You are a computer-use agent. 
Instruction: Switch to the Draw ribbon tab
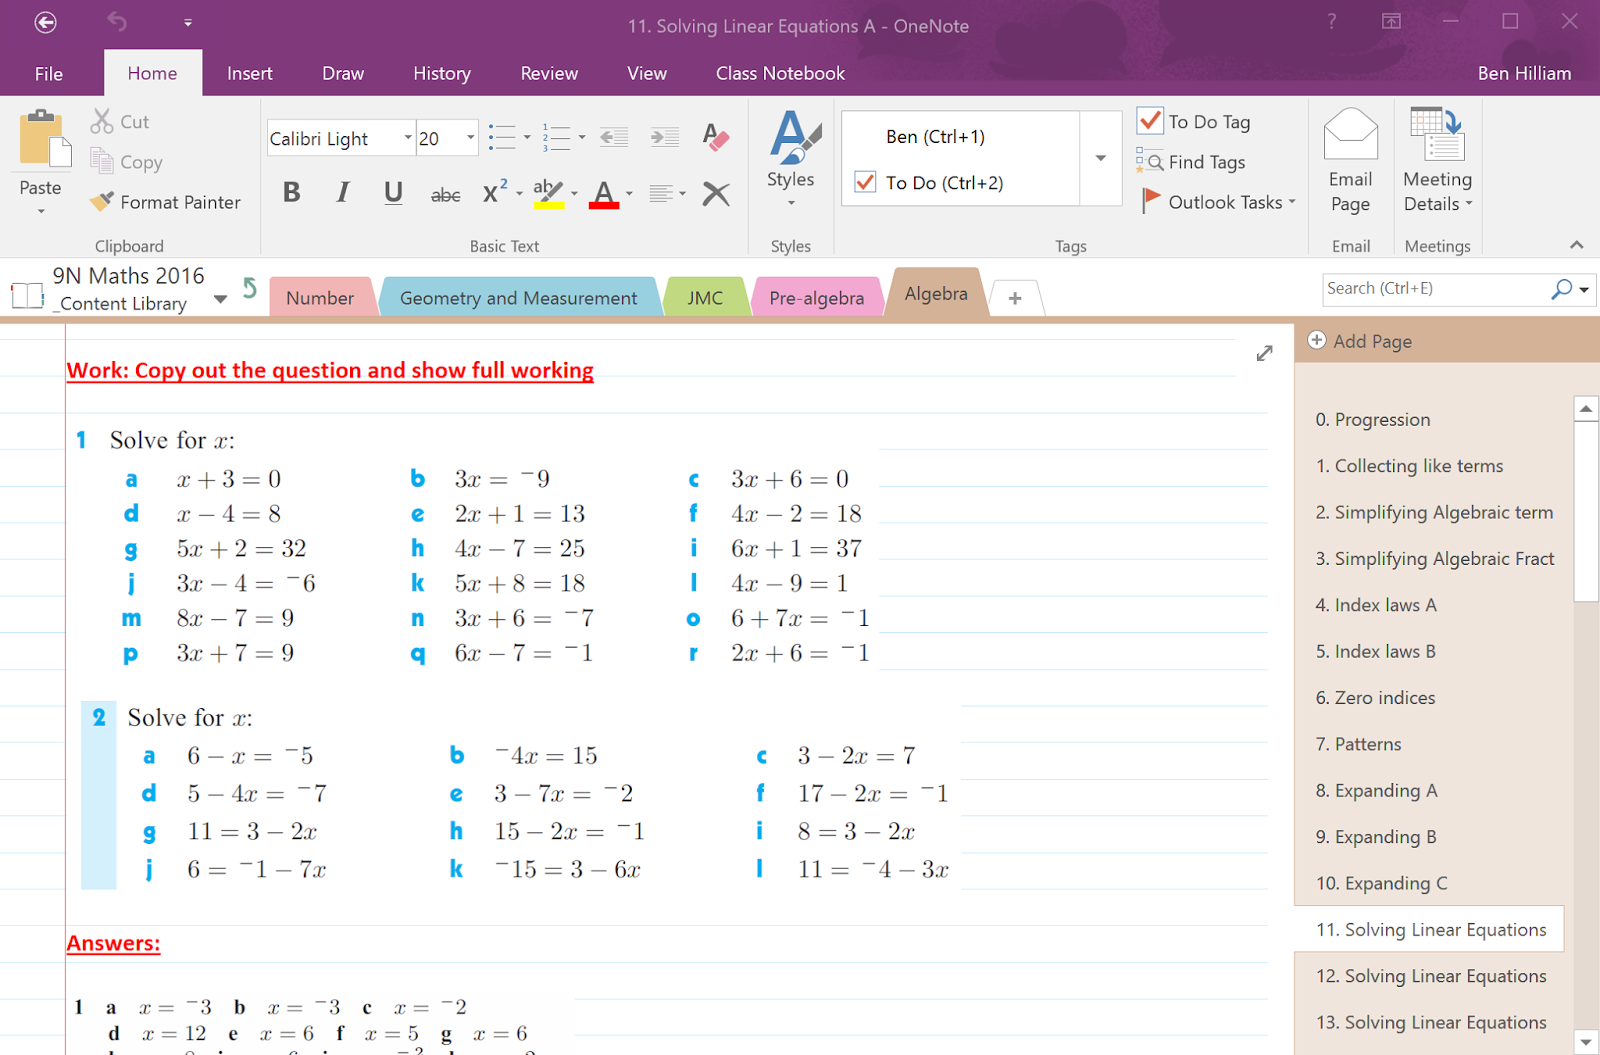pos(342,73)
